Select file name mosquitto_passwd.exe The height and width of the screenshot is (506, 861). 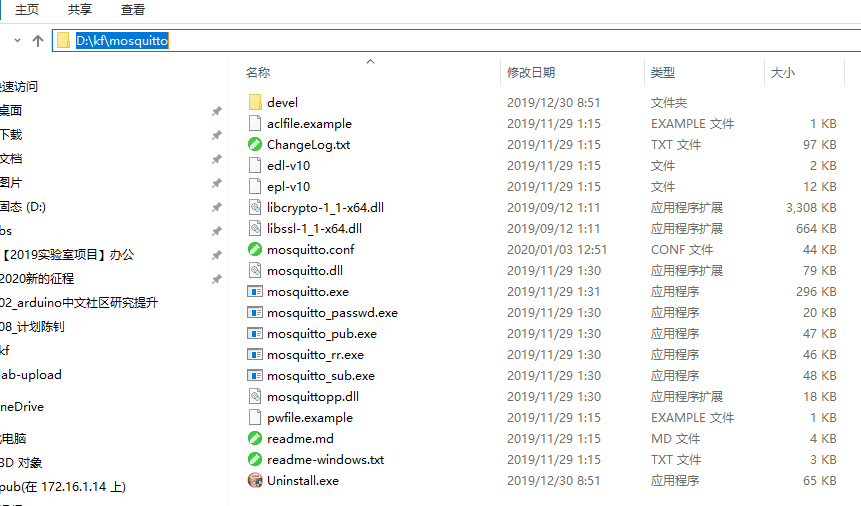click(x=332, y=313)
